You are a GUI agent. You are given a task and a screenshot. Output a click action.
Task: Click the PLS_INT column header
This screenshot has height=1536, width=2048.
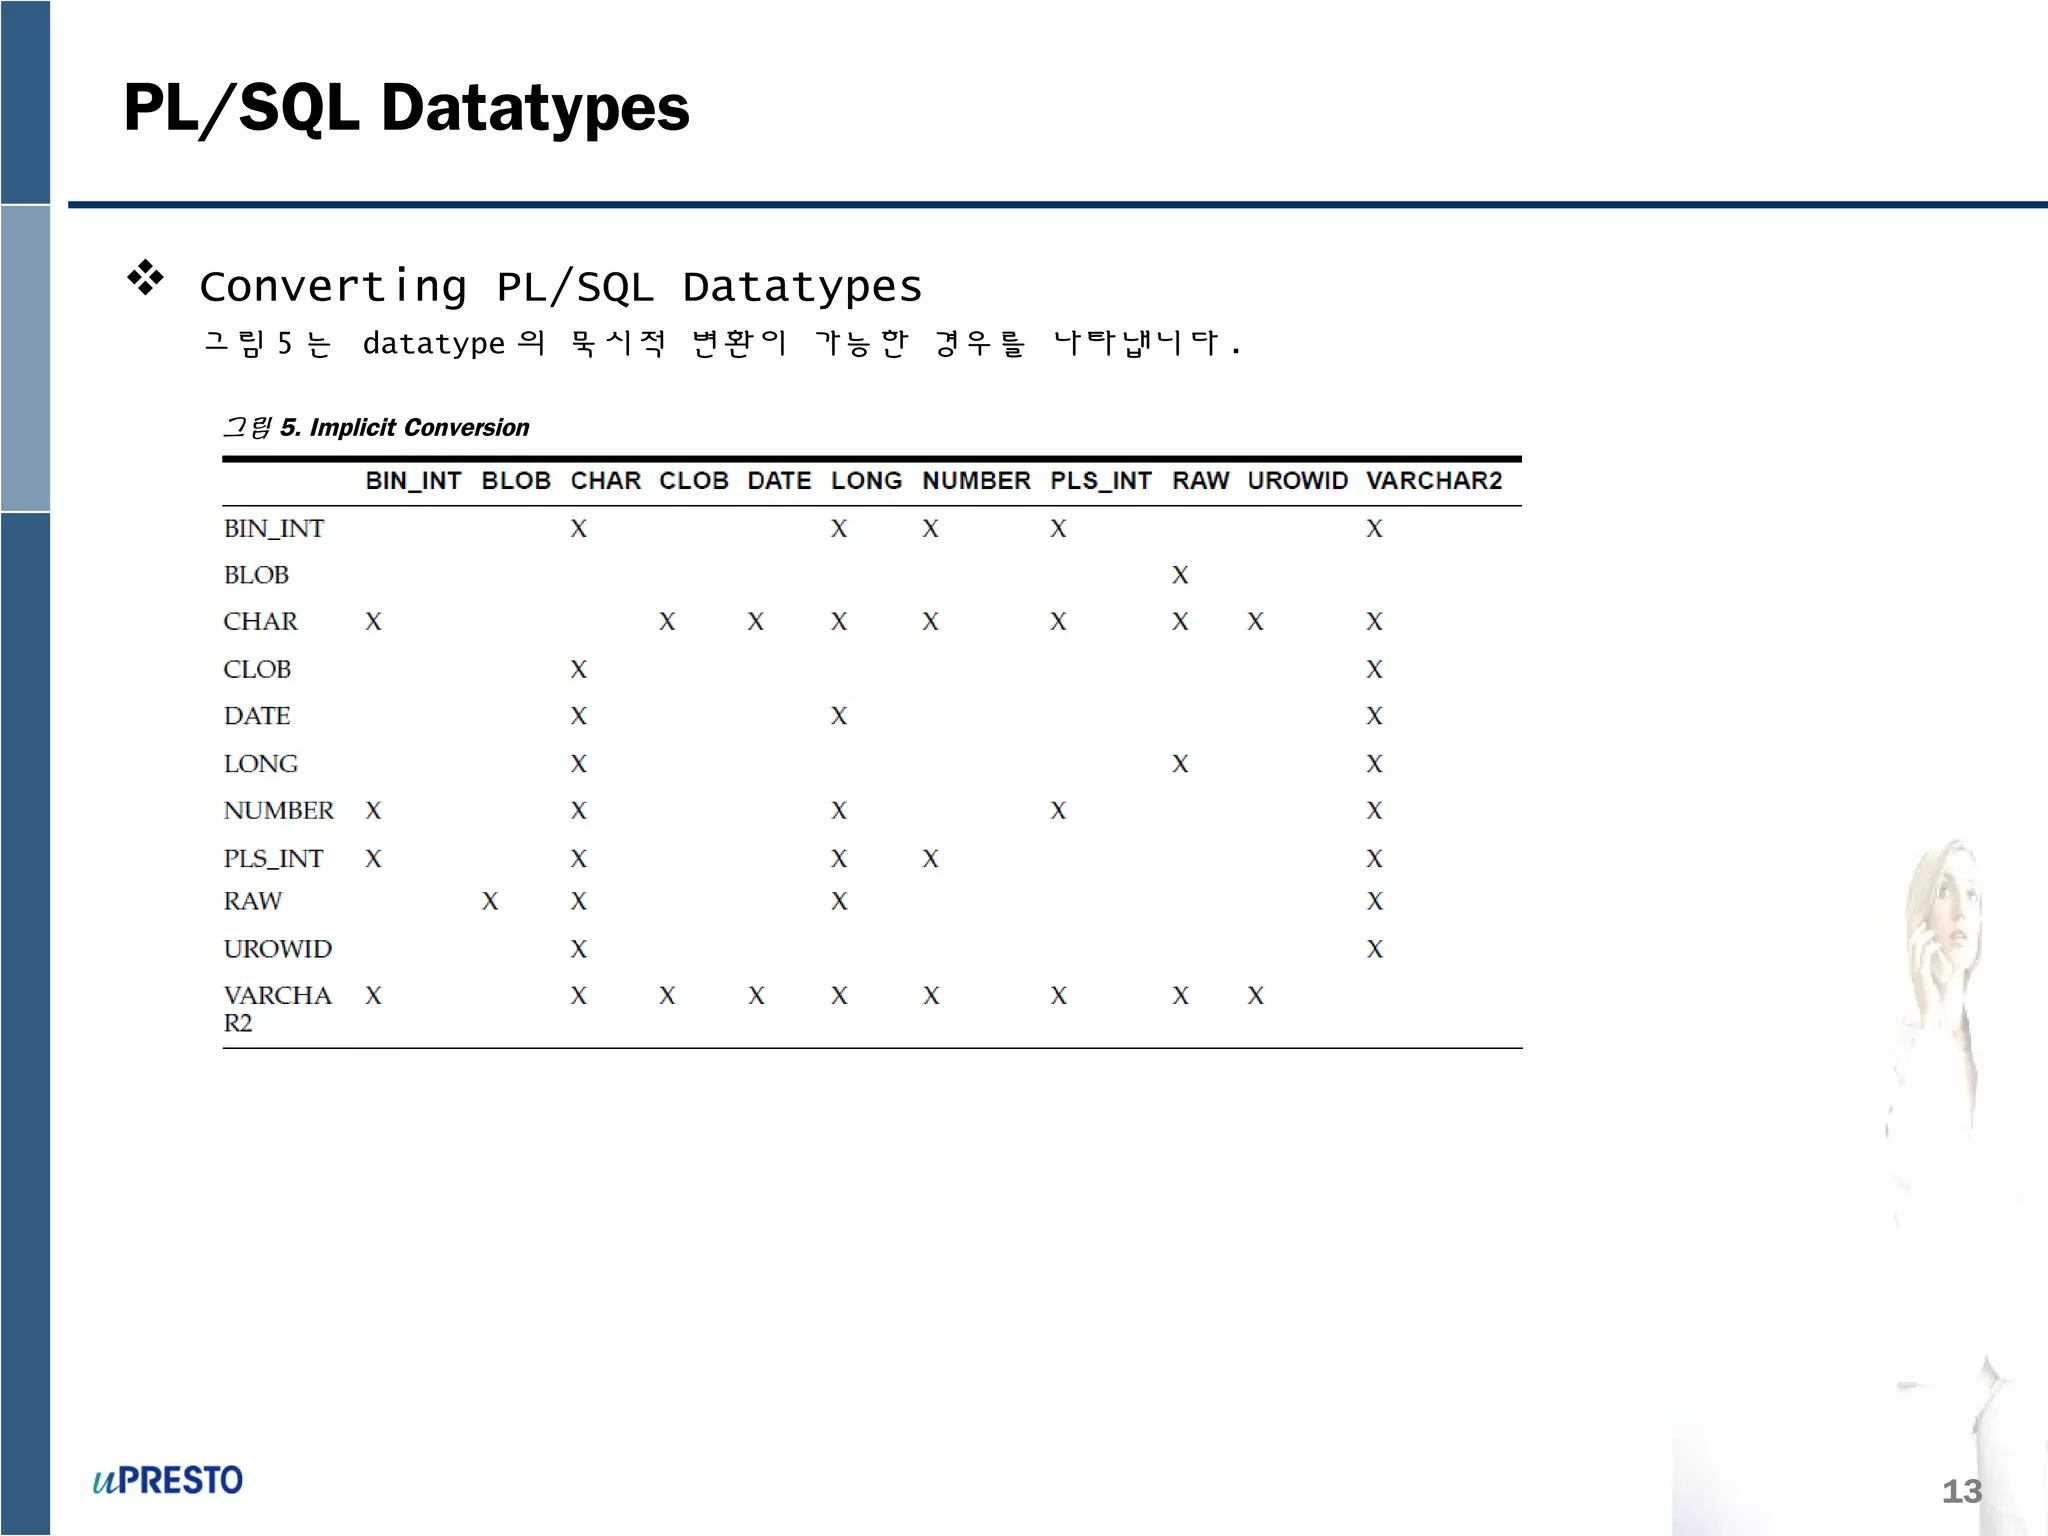(x=1101, y=481)
